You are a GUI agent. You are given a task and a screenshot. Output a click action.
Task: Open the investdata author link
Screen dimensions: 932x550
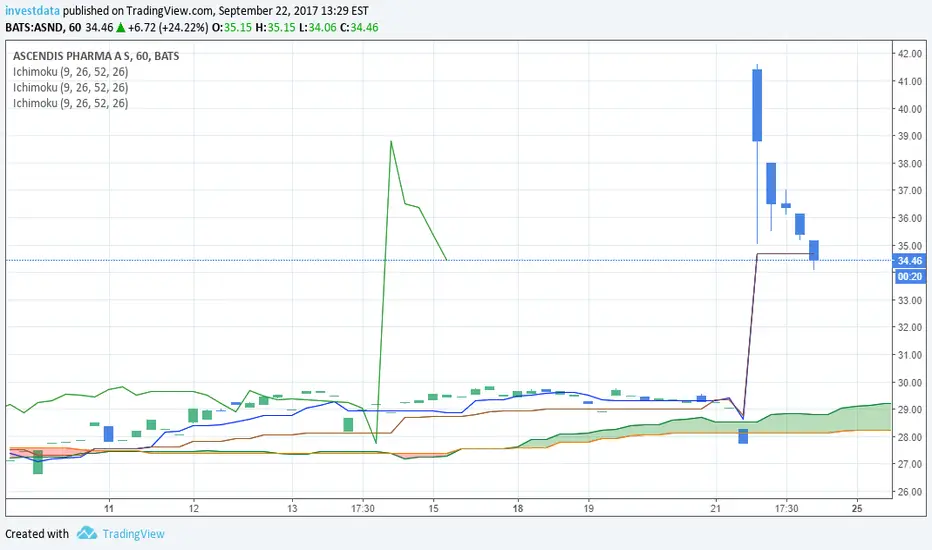[x=32, y=11]
